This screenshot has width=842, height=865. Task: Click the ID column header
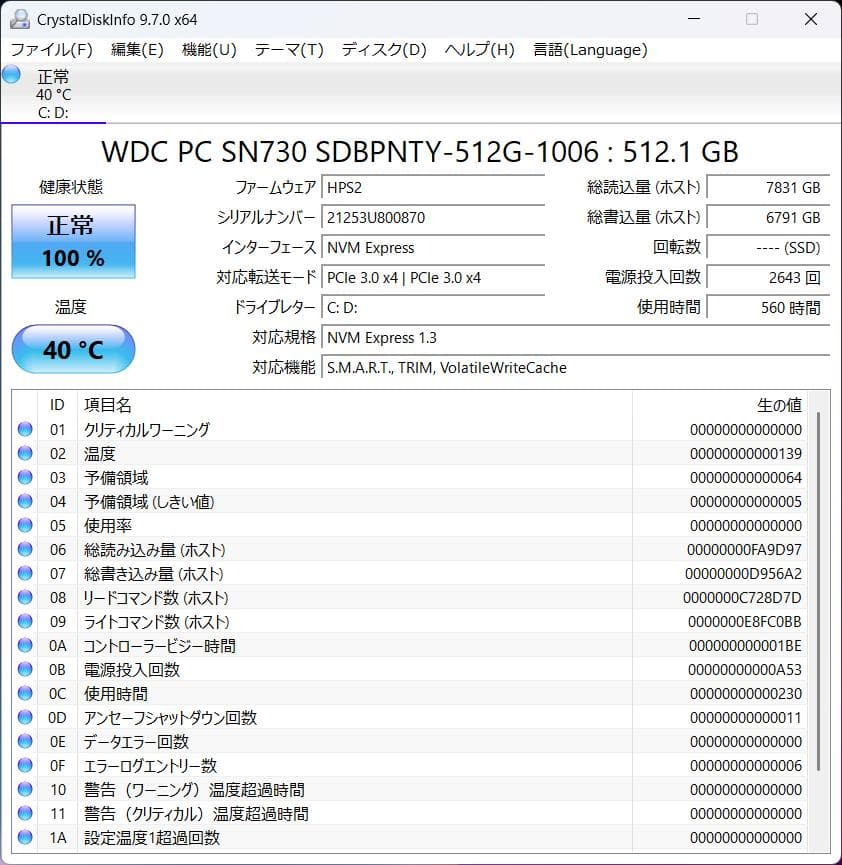pos(57,405)
